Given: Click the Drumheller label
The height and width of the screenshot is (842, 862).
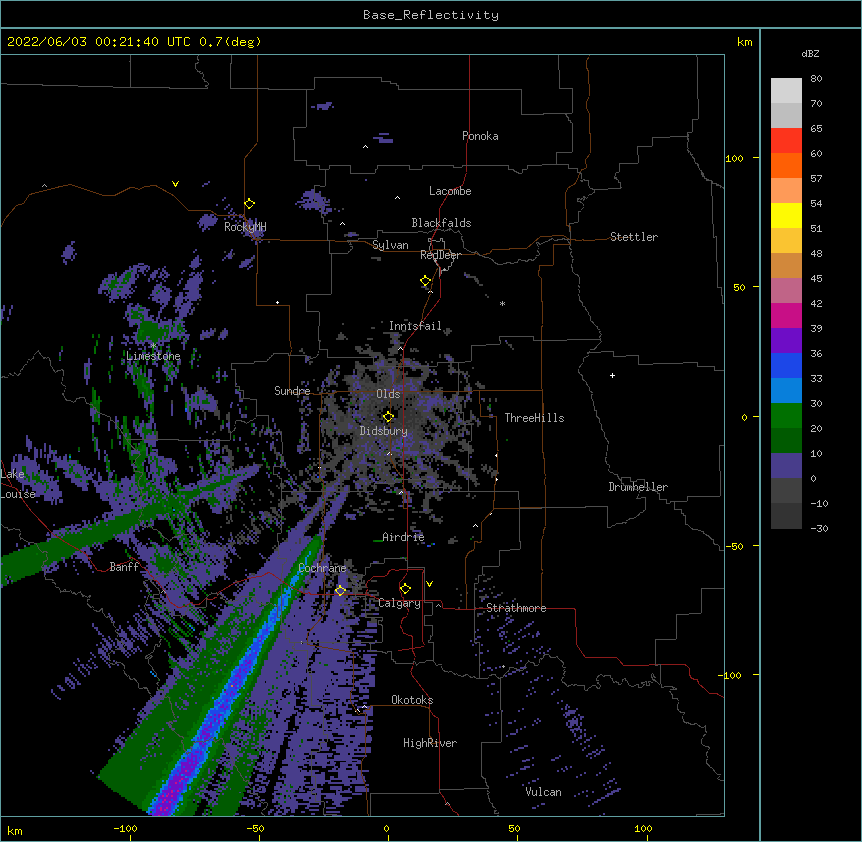Looking at the screenshot, I should tap(638, 487).
